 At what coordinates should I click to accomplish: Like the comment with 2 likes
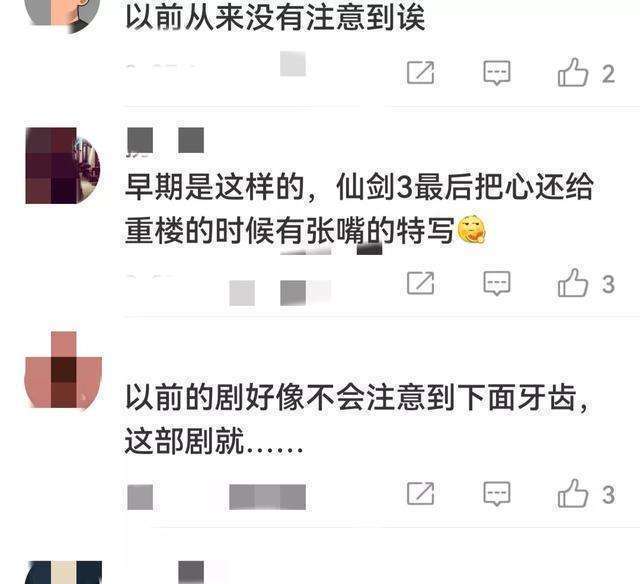tap(573, 73)
